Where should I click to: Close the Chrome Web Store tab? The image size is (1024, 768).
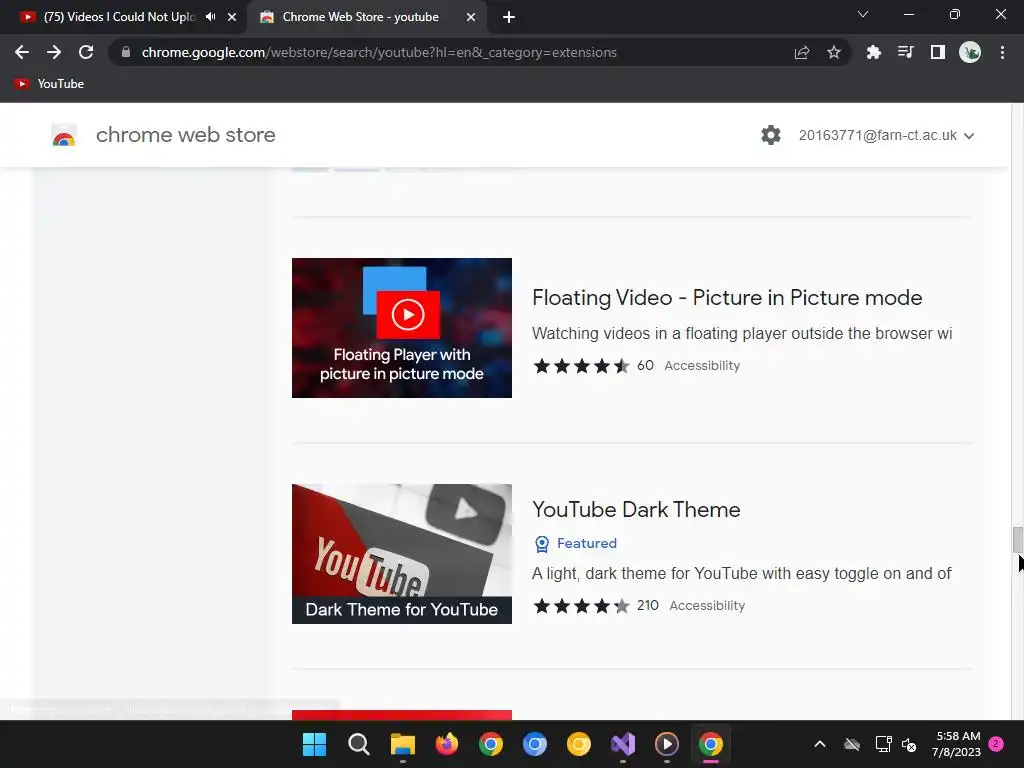click(x=471, y=17)
